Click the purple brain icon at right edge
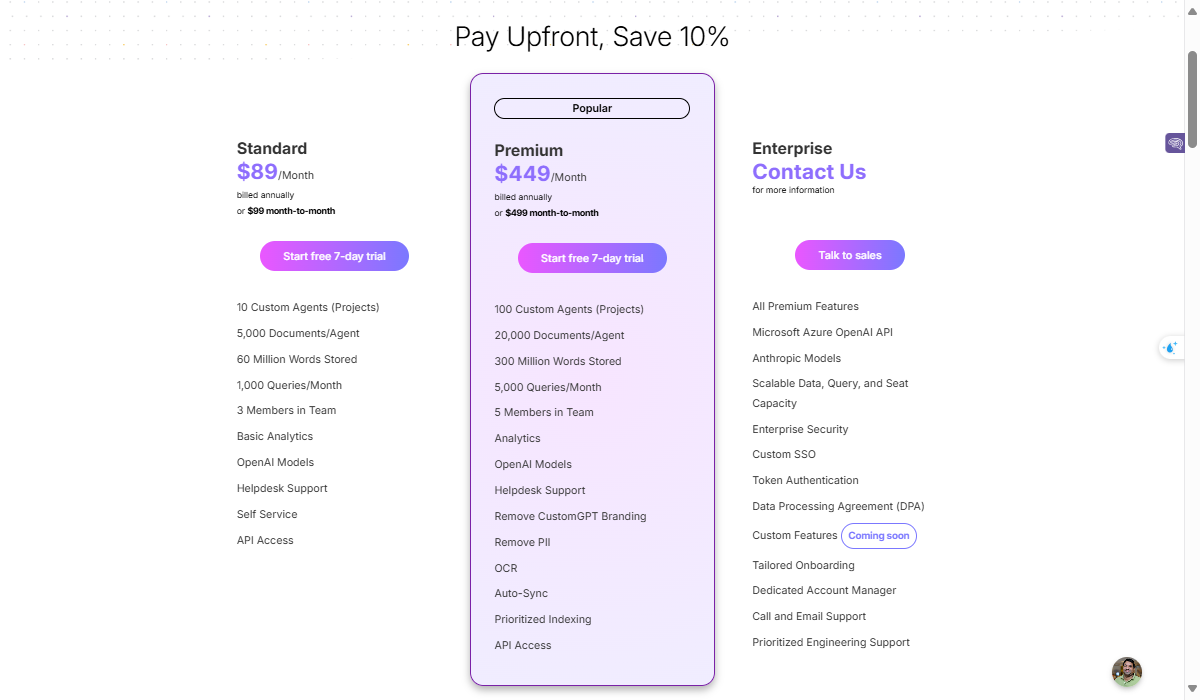 (1175, 143)
